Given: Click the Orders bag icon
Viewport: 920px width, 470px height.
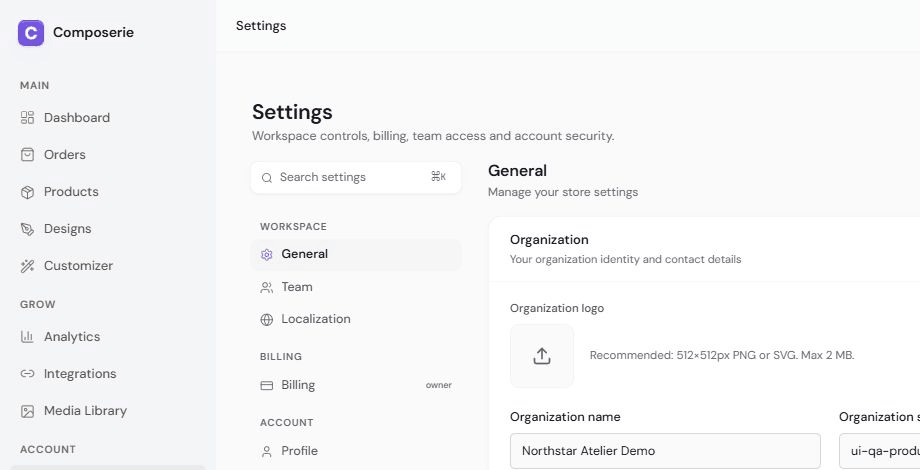Looking at the screenshot, I should (28, 154).
